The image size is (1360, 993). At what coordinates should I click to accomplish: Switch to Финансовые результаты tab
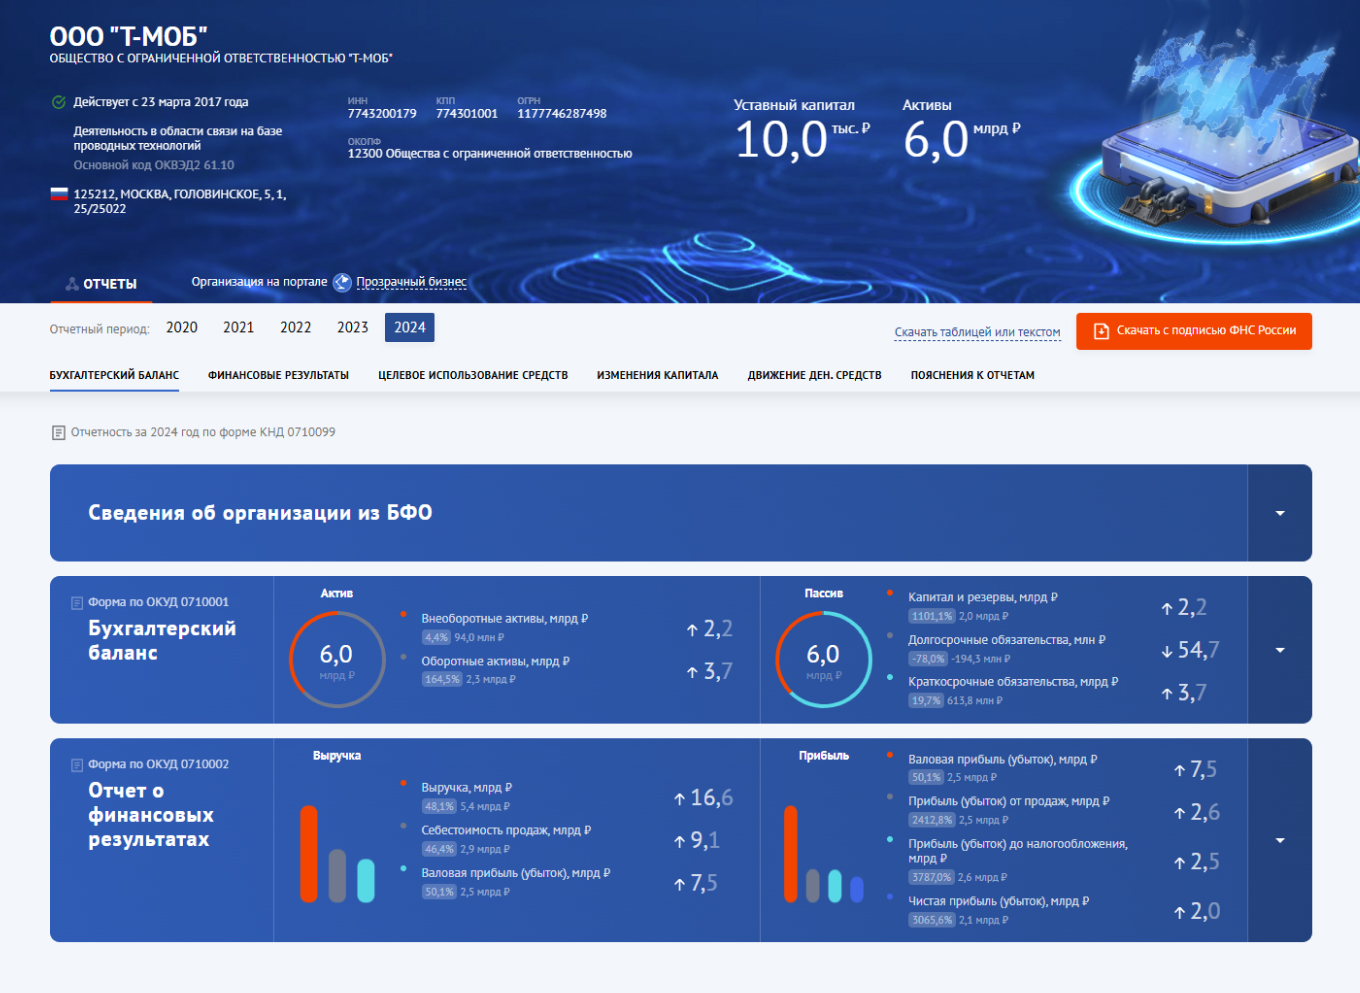pos(278,376)
